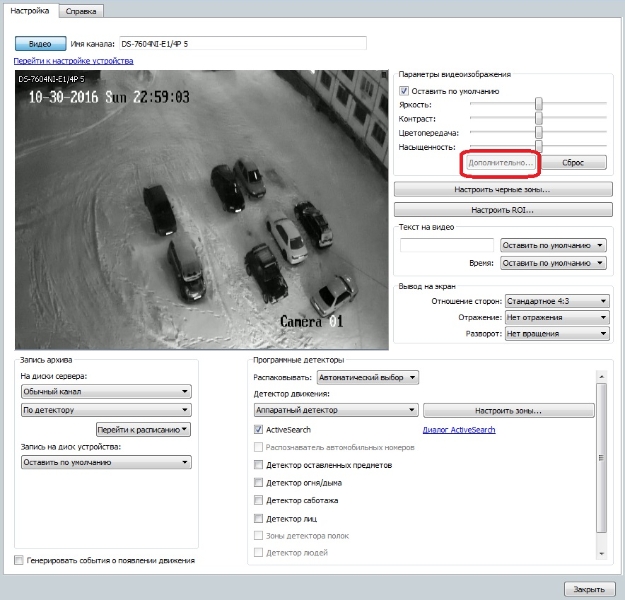This screenshot has height=600, width=625.
Task: Adjust the Насыщенность slider
Action: tap(539, 146)
